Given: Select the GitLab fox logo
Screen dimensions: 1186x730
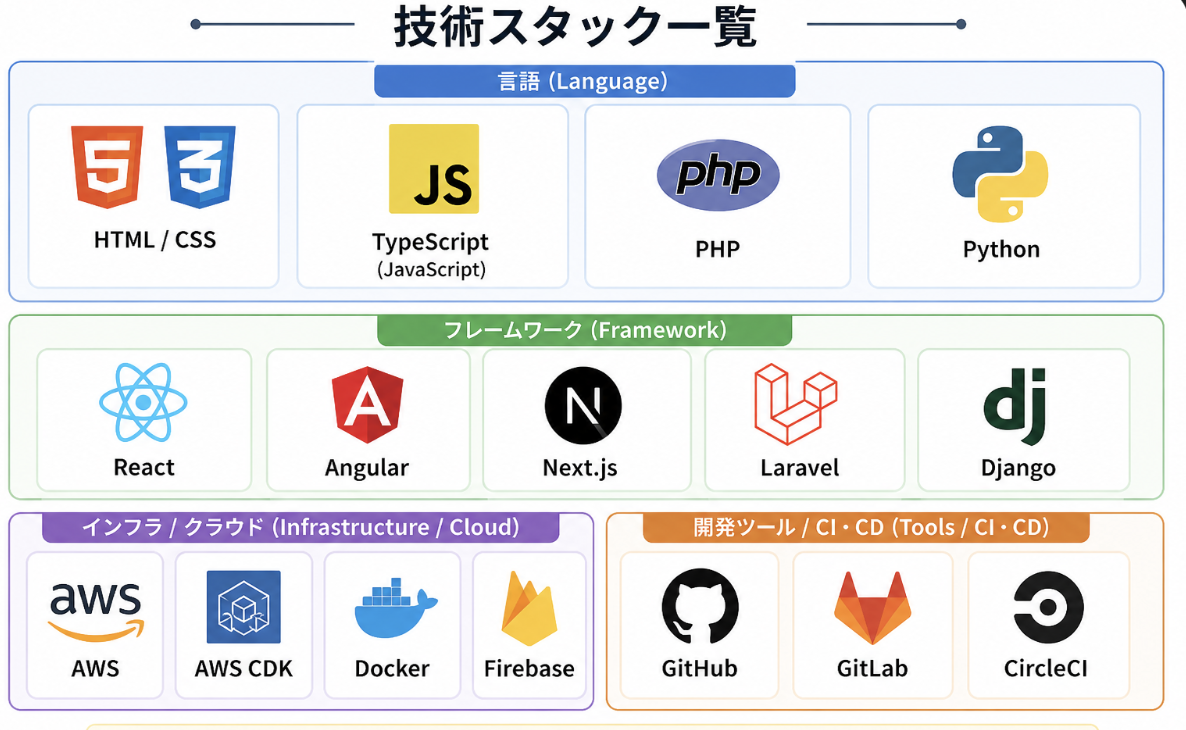Looking at the screenshot, I should [x=872, y=608].
